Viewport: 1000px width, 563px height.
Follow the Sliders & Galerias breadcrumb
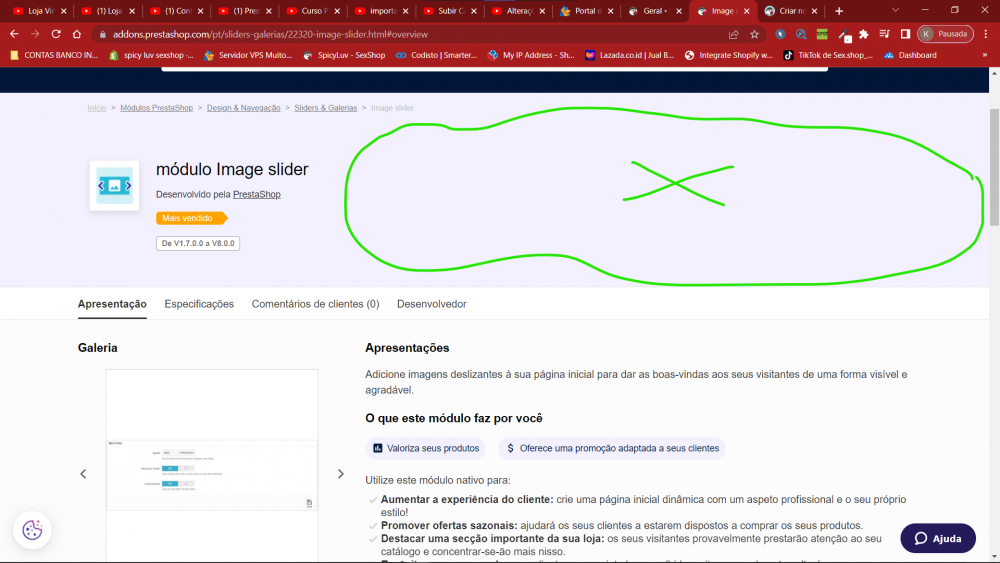pyautogui.click(x=325, y=108)
